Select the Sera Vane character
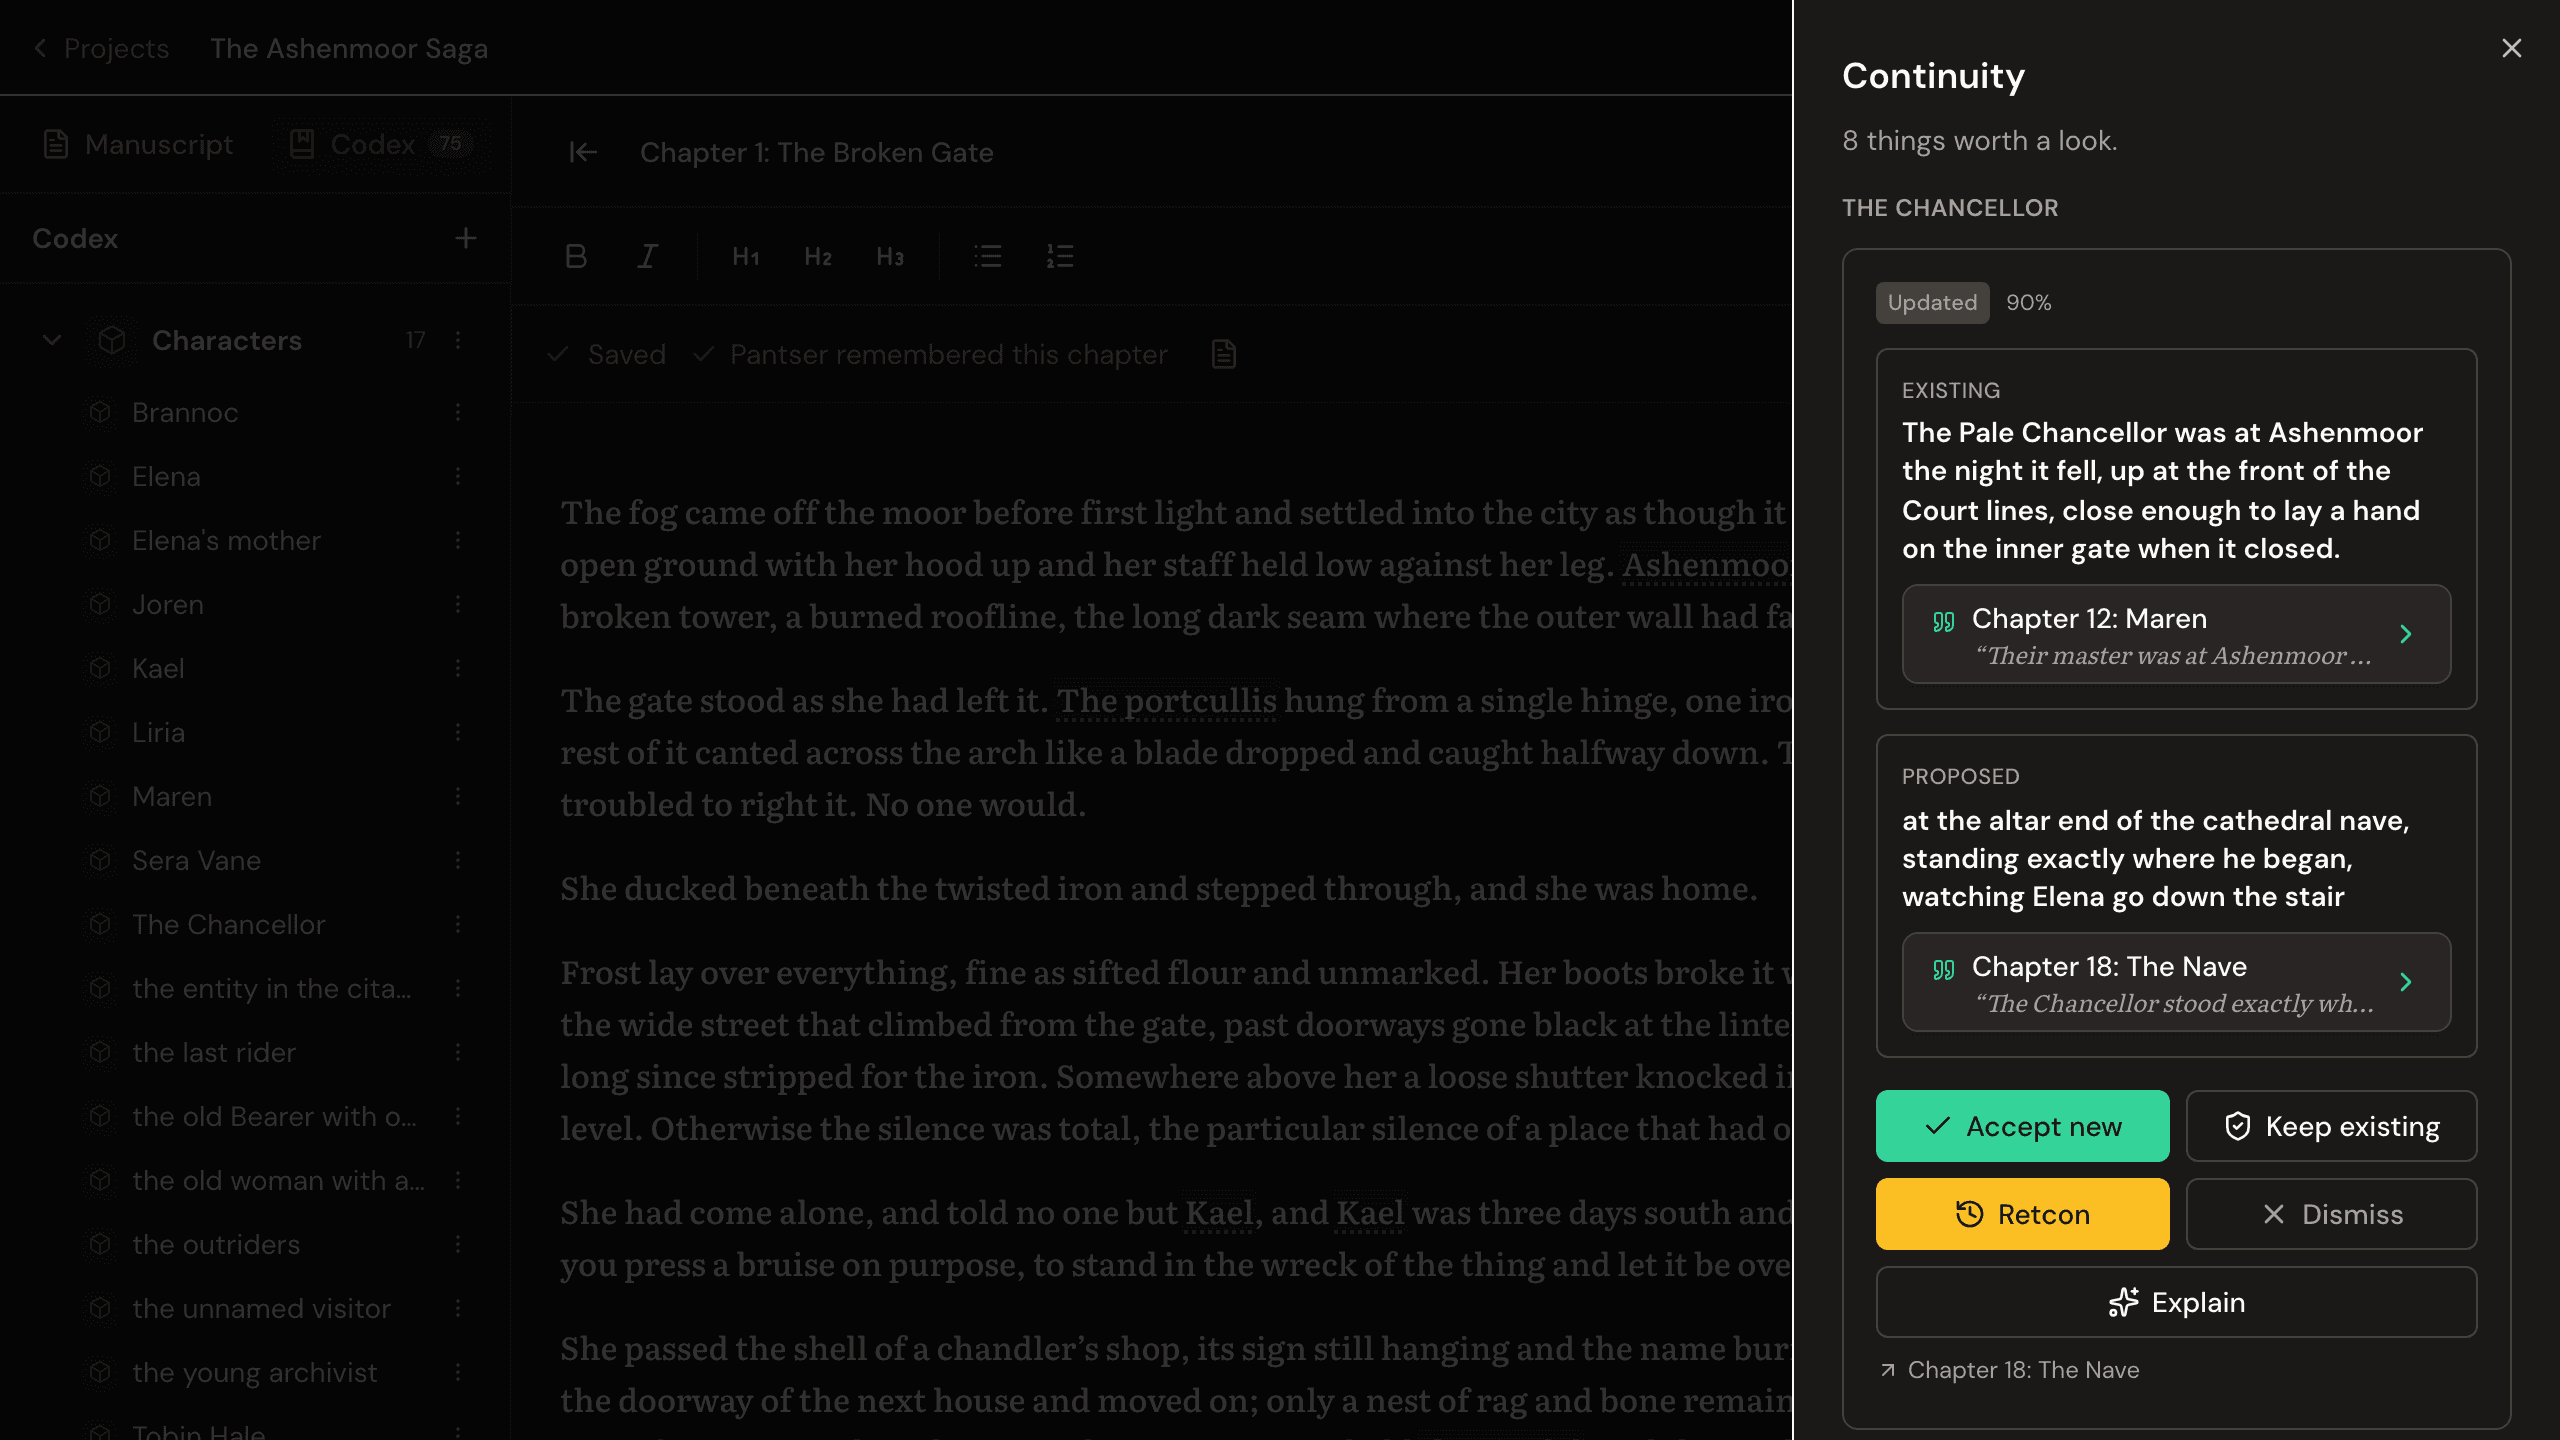The width and height of the screenshot is (2560, 1440). pos(196,860)
